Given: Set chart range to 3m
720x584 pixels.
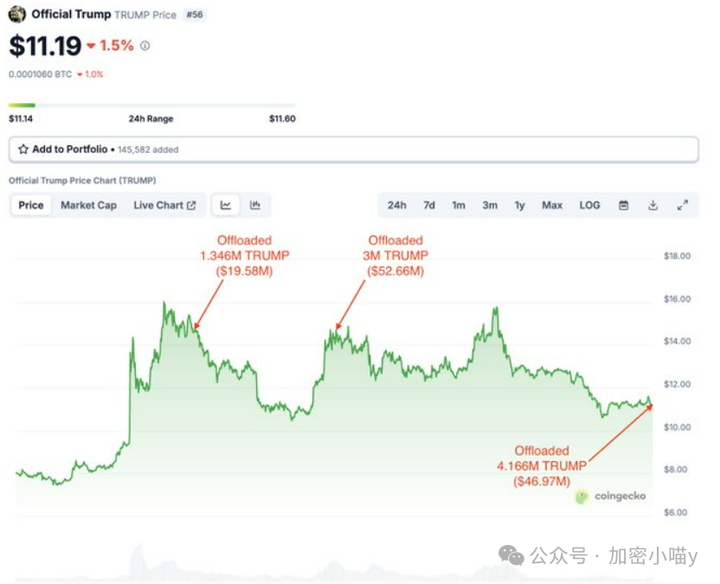Looking at the screenshot, I should click(490, 205).
